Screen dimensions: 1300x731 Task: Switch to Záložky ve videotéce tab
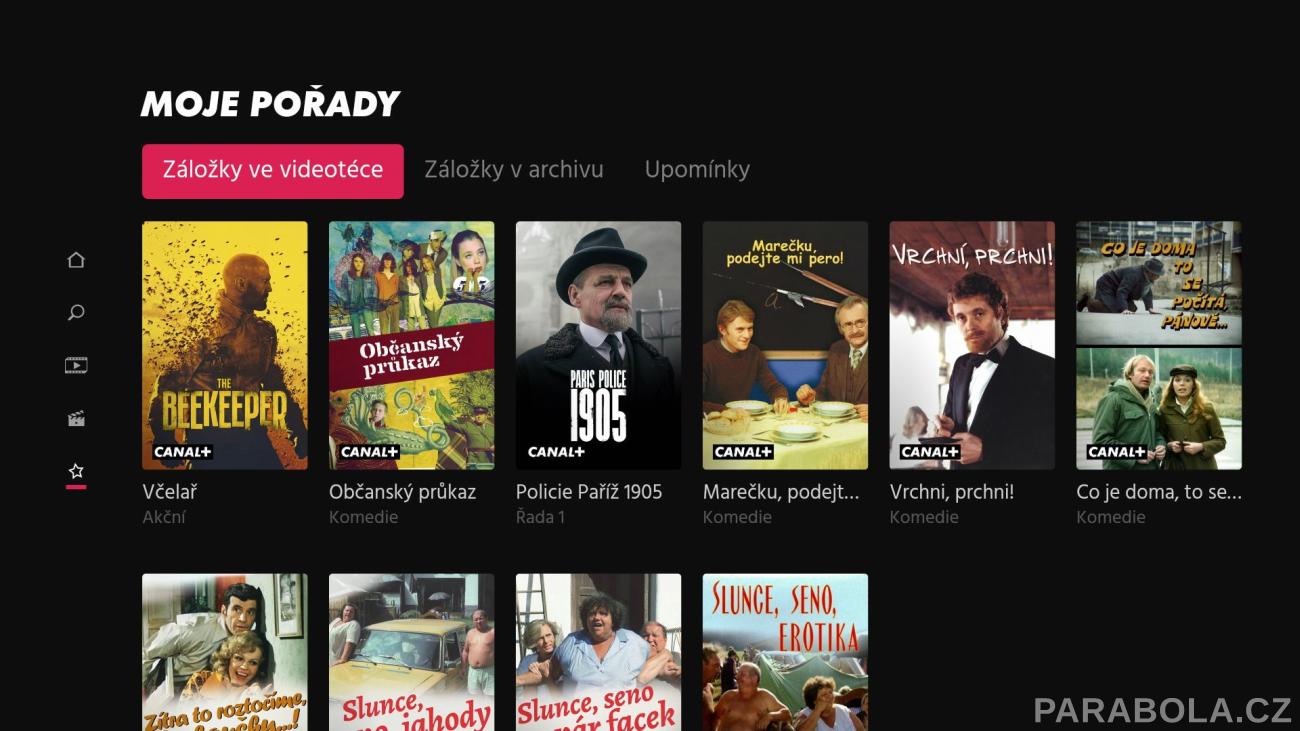coord(273,171)
